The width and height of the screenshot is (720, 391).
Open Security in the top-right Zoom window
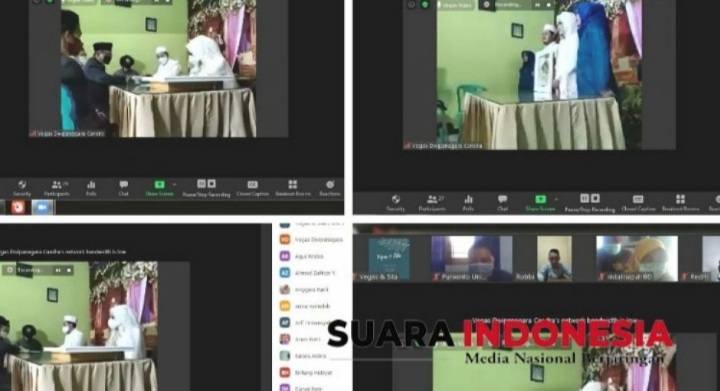point(395,203)
